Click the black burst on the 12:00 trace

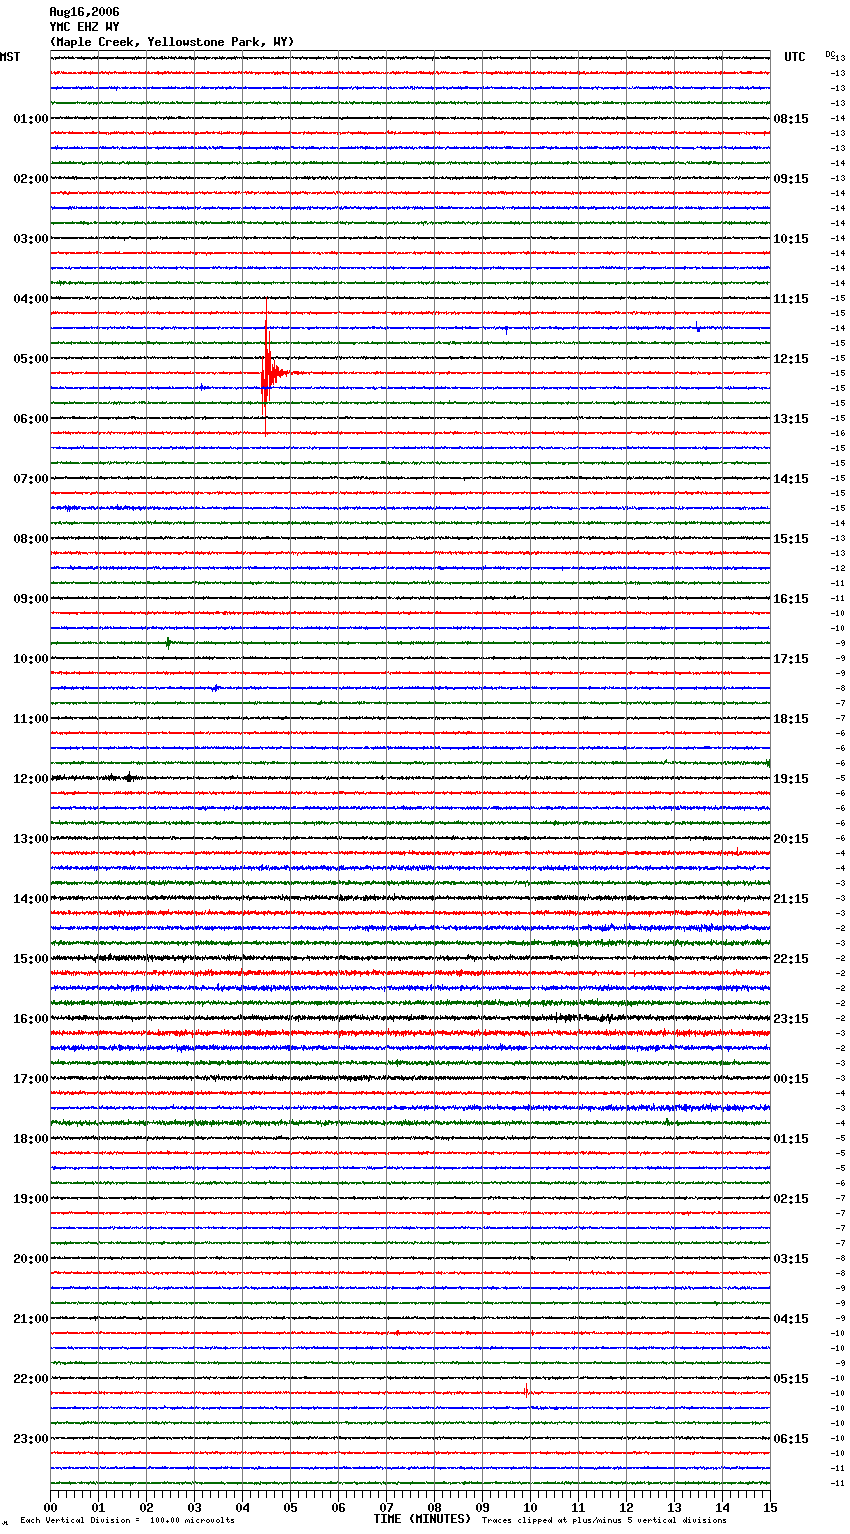[x=128, y=777]
